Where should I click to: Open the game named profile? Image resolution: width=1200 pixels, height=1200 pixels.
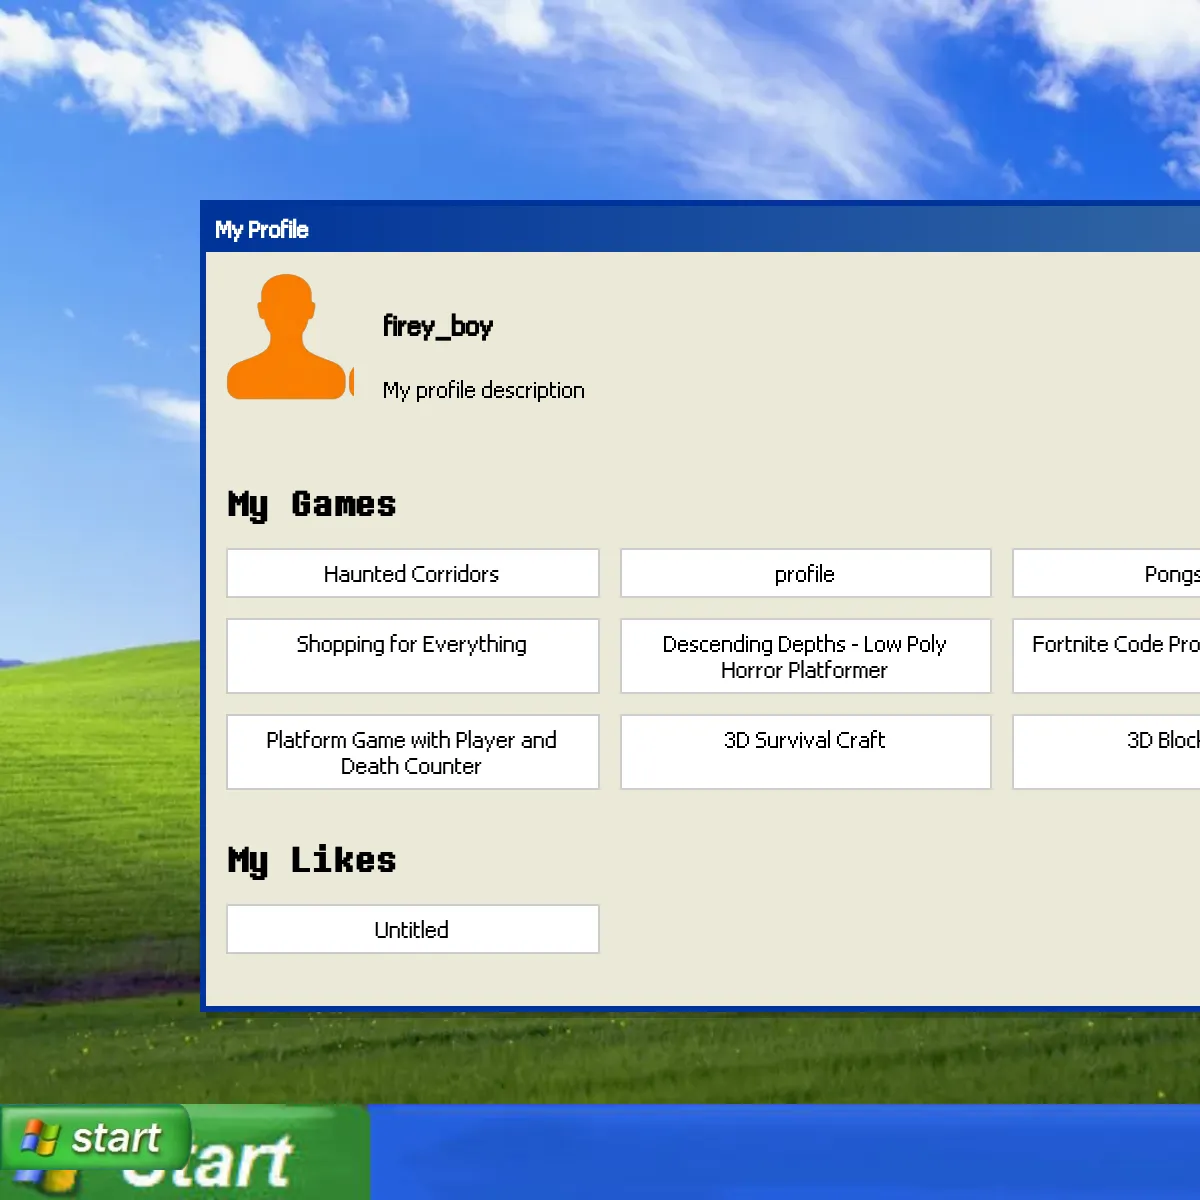point(806,573)
